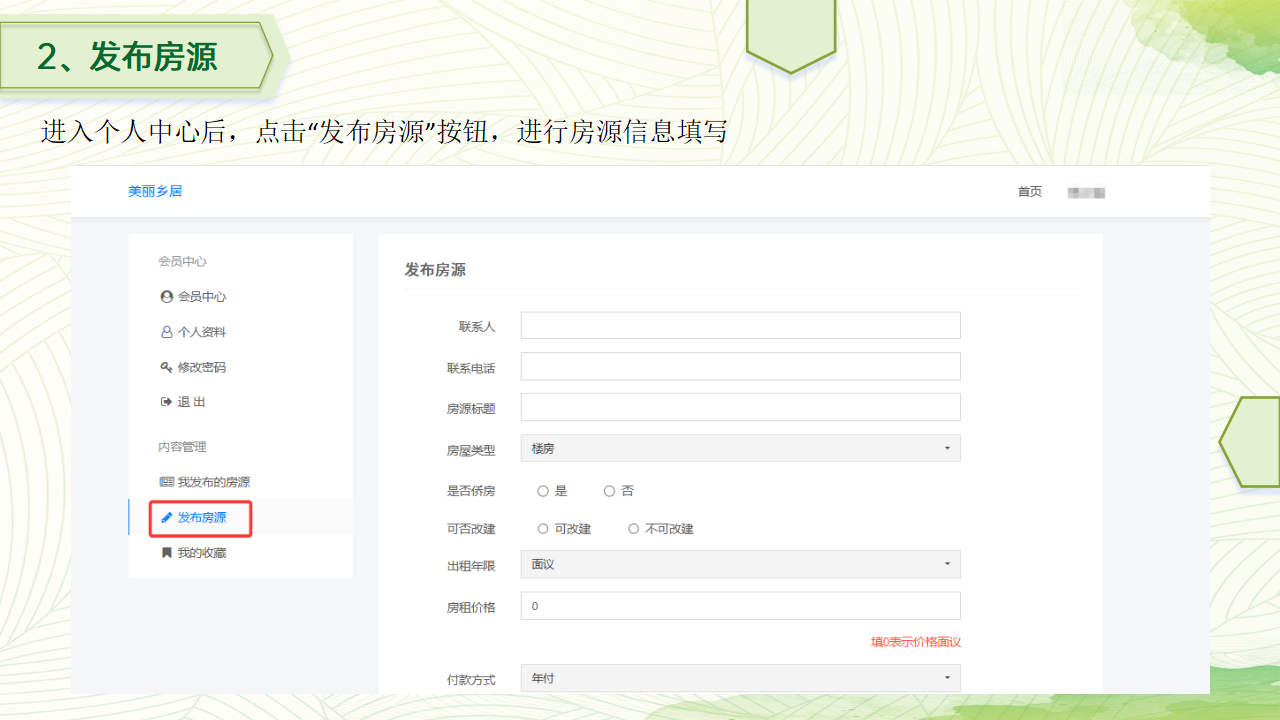
Task: Open the 房屋类型 dropdown showing 楼房
Action: [740, 449]
